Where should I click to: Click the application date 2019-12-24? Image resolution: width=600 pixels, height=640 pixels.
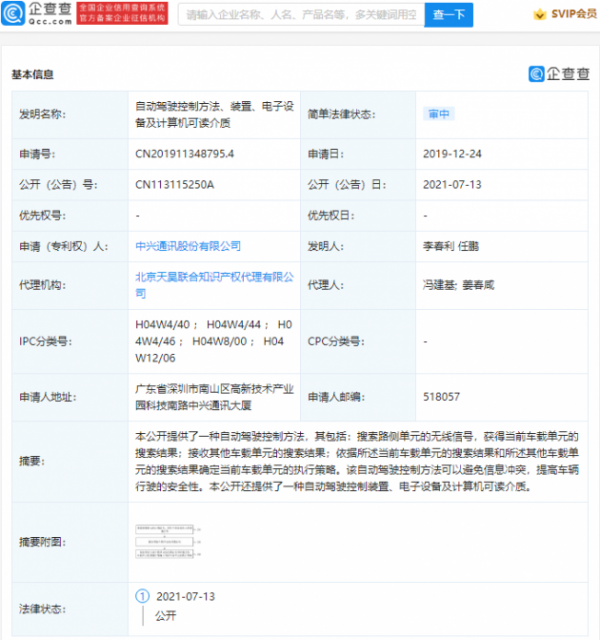click(x=452, y=154)
